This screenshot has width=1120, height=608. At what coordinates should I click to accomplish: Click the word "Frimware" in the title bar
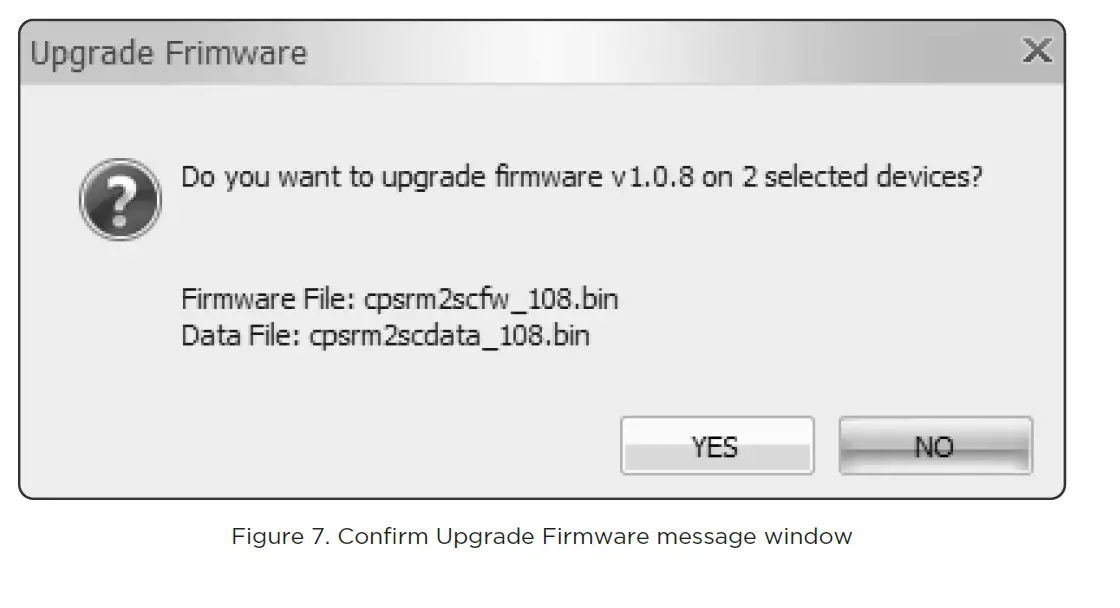[x=235, y=53]
